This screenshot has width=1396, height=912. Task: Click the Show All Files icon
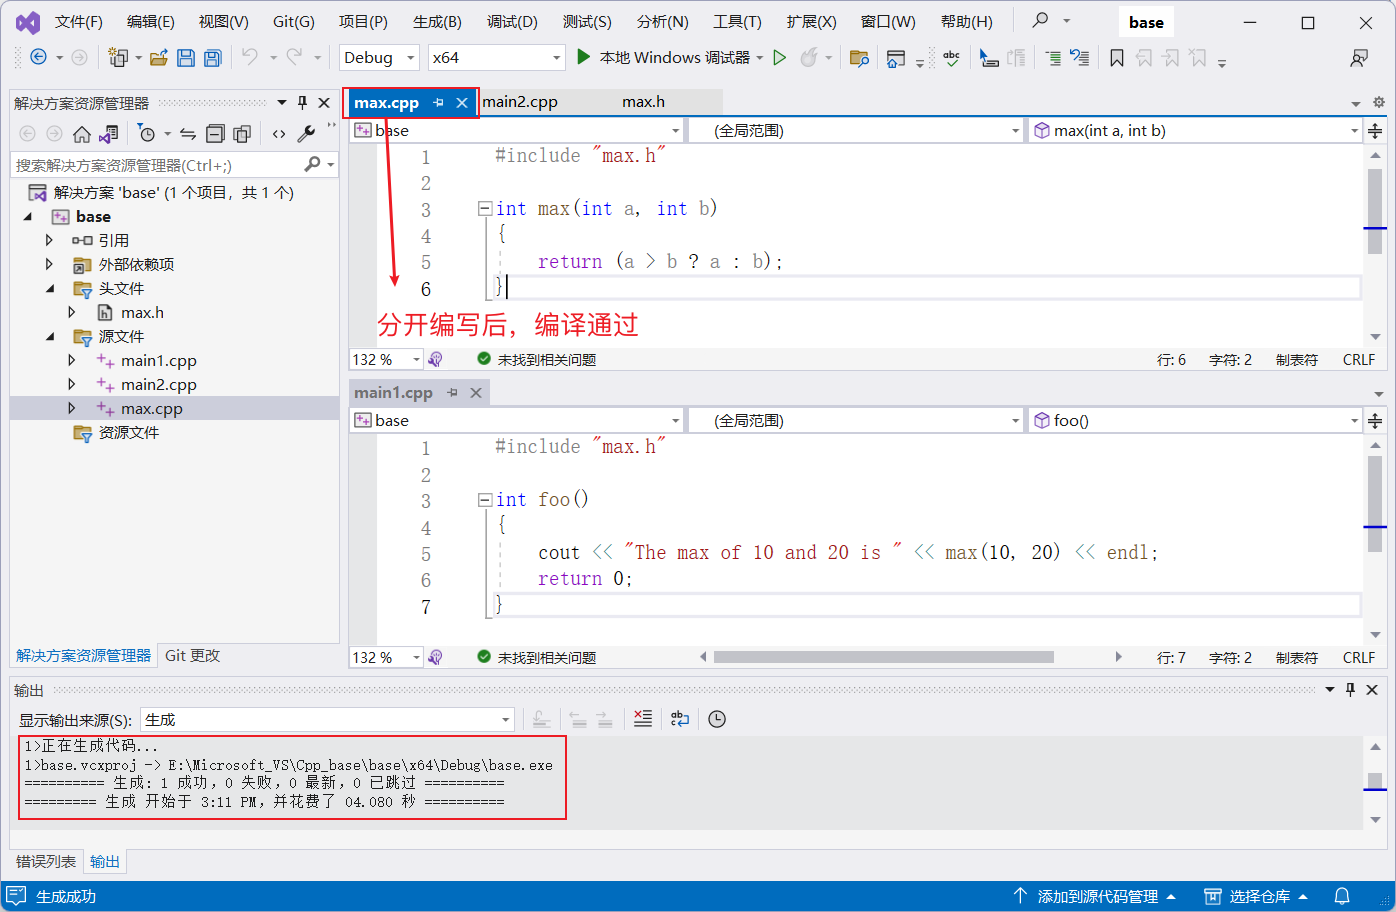tap(242, 133)
